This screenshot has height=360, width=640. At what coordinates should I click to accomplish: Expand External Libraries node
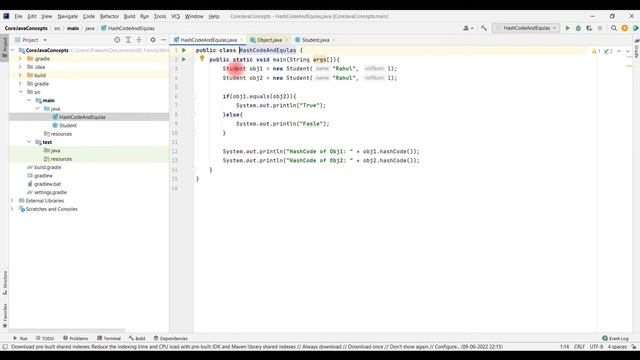pyautogui.click(x=12, y=201)
